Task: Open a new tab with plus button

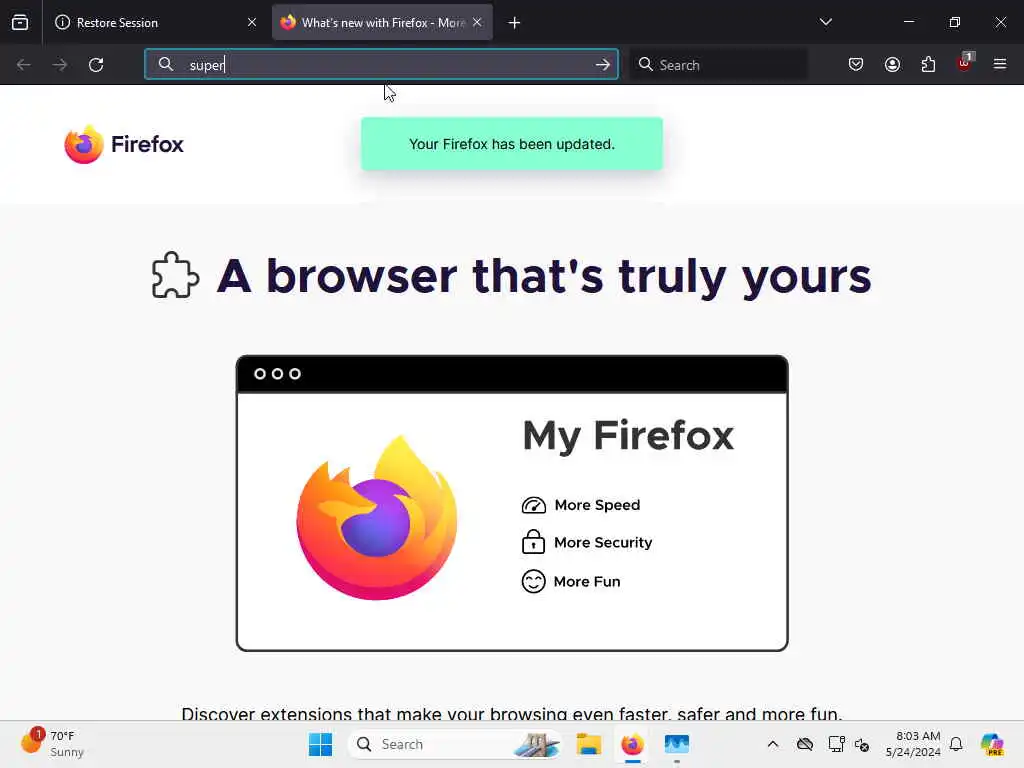Action: pos(515,23)
